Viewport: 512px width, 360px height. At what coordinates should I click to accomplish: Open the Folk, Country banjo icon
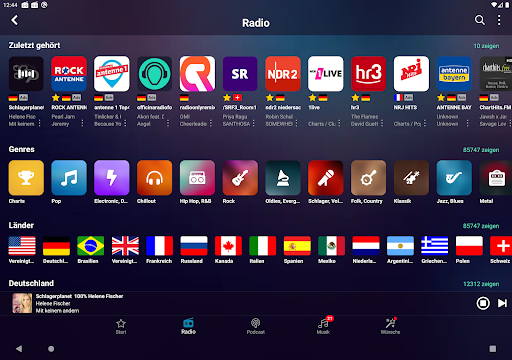(x=368, y=178)
